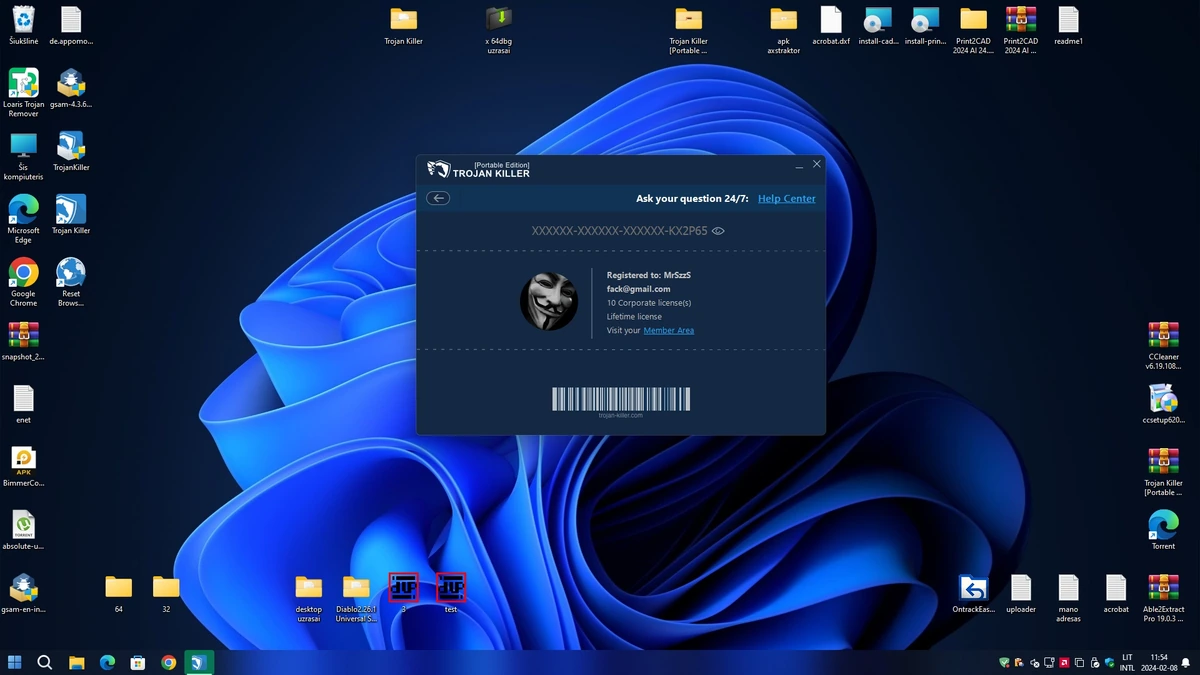
Task: Open the Help Center link
Action: pyautogui.click(x=786, y=198)
